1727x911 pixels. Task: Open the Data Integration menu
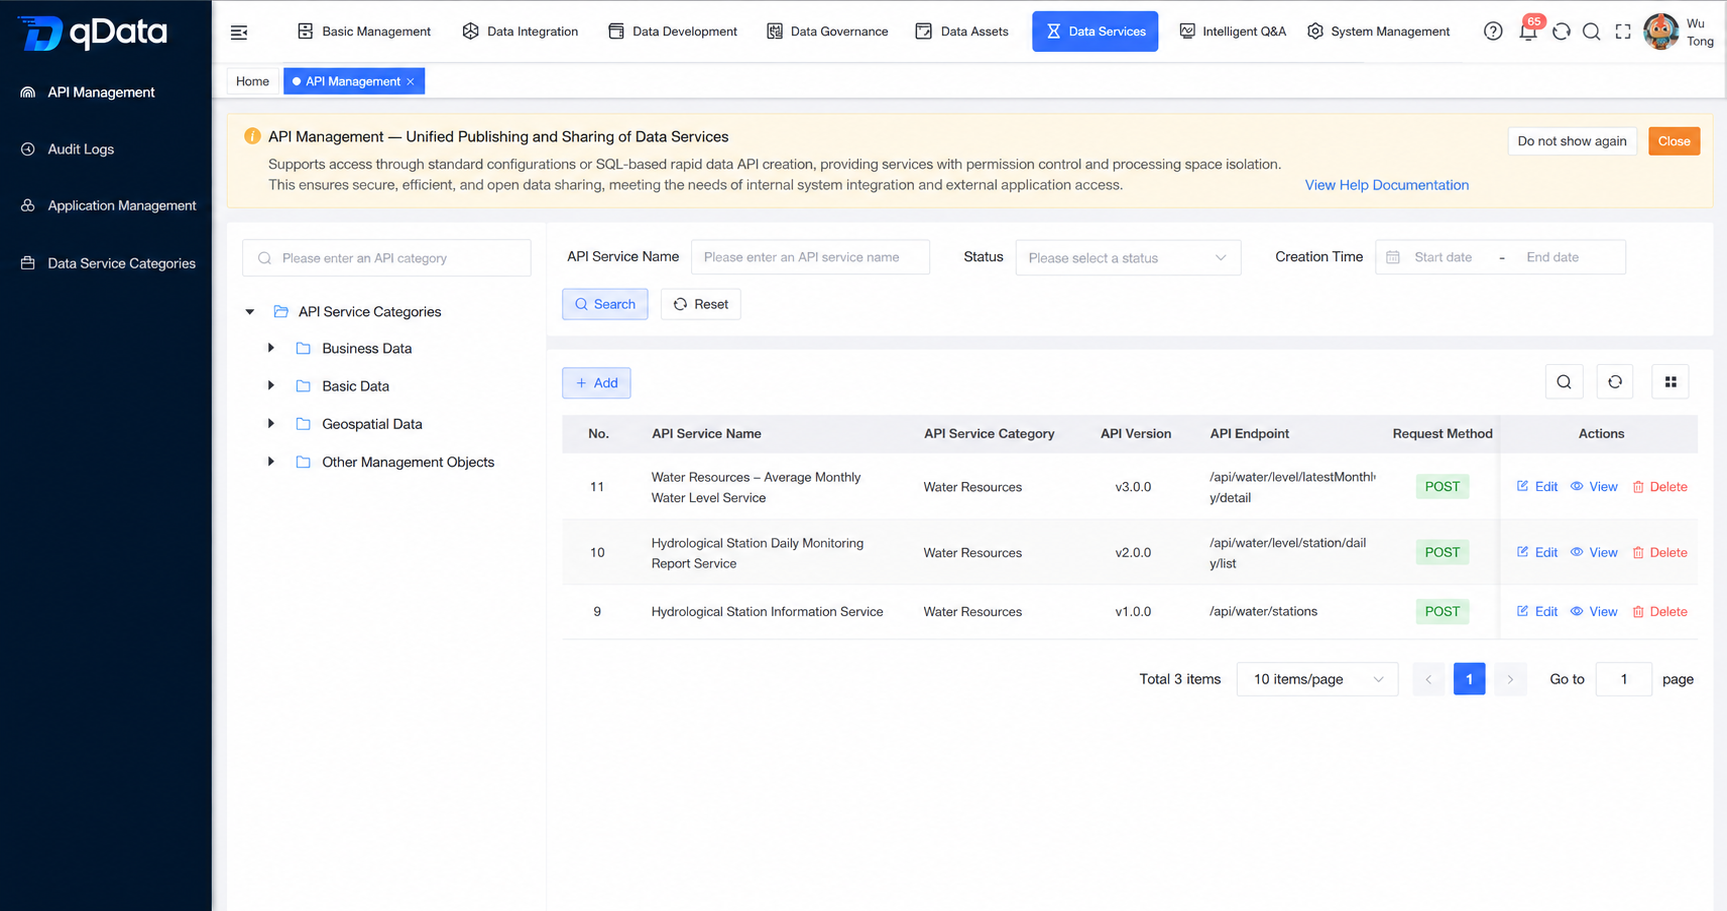point(520,31)
